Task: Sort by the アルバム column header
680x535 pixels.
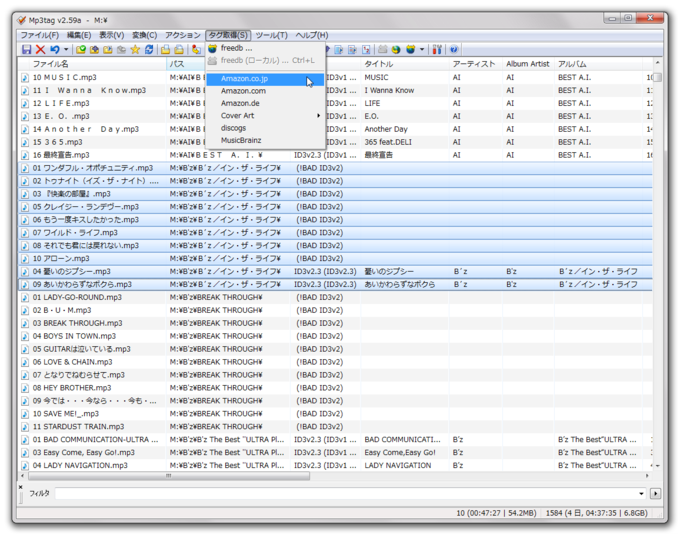Action: click(598, 64)
